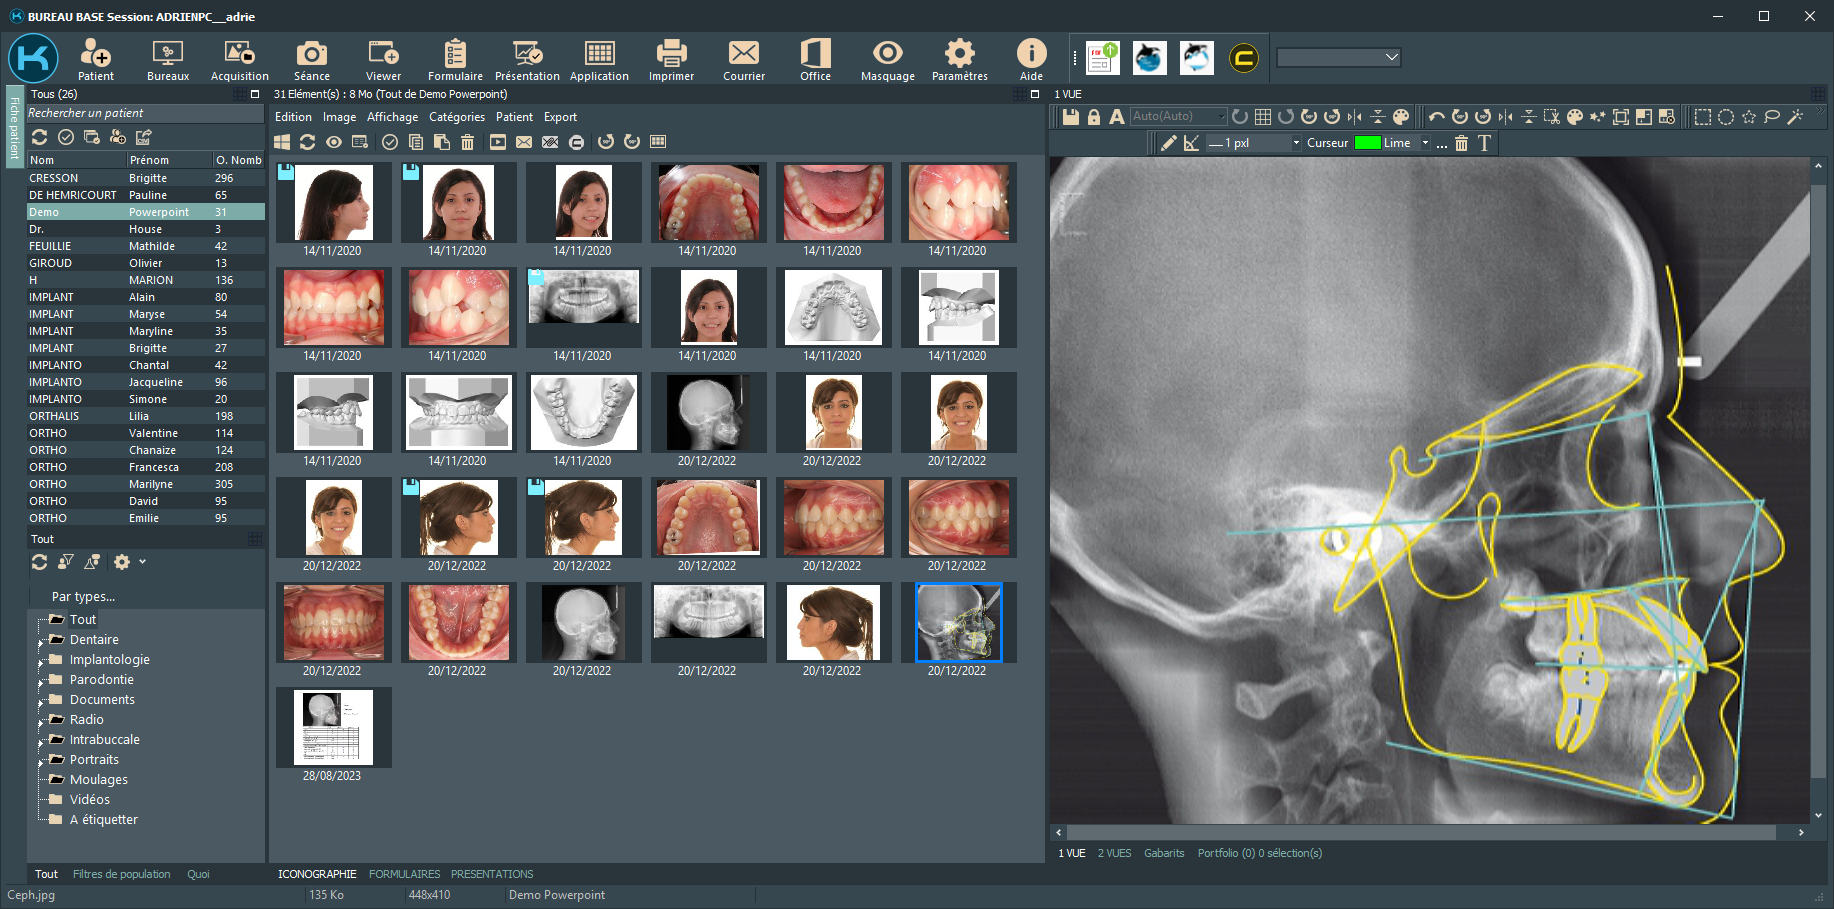Expand the Radio category in the tree
The height and width of the screenshot is (909, 1834).
pos(41,720)
